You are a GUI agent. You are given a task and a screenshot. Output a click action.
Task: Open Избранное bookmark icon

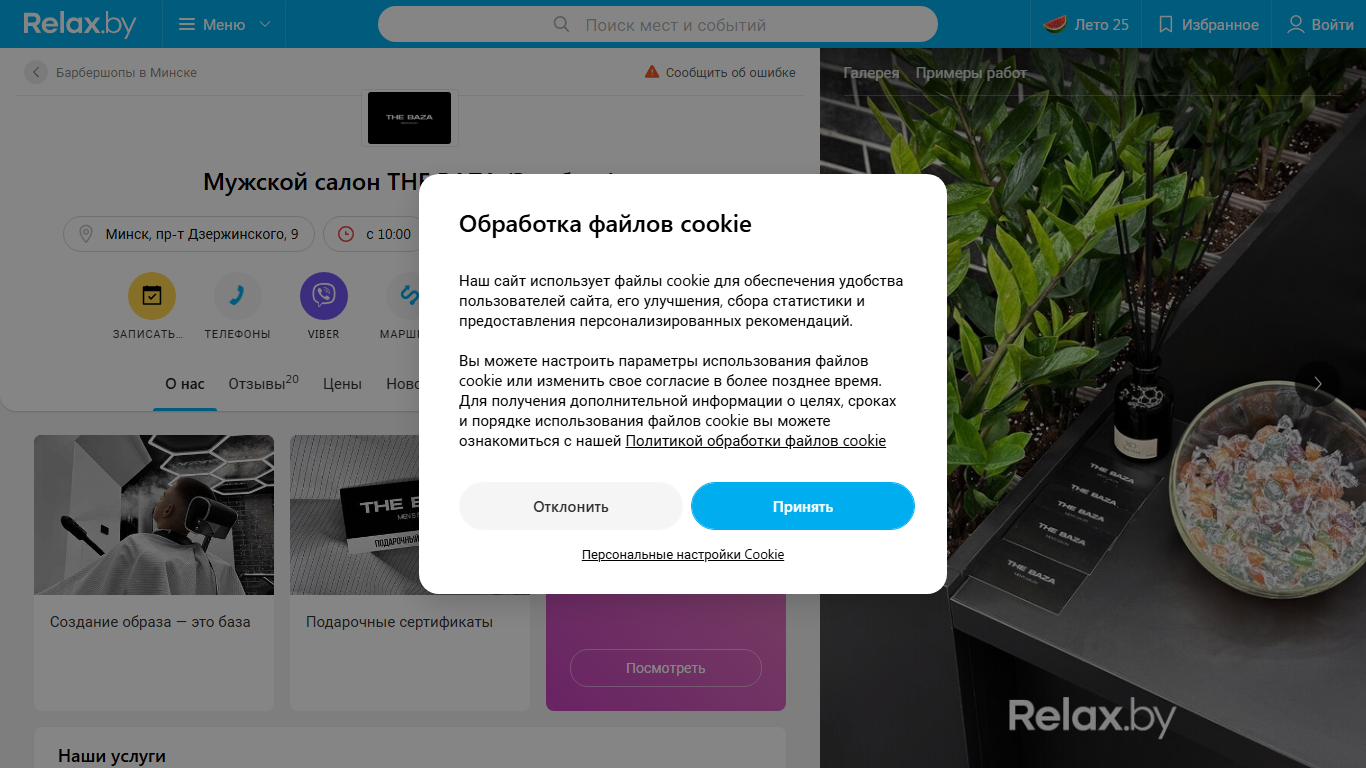point(1165,24)
